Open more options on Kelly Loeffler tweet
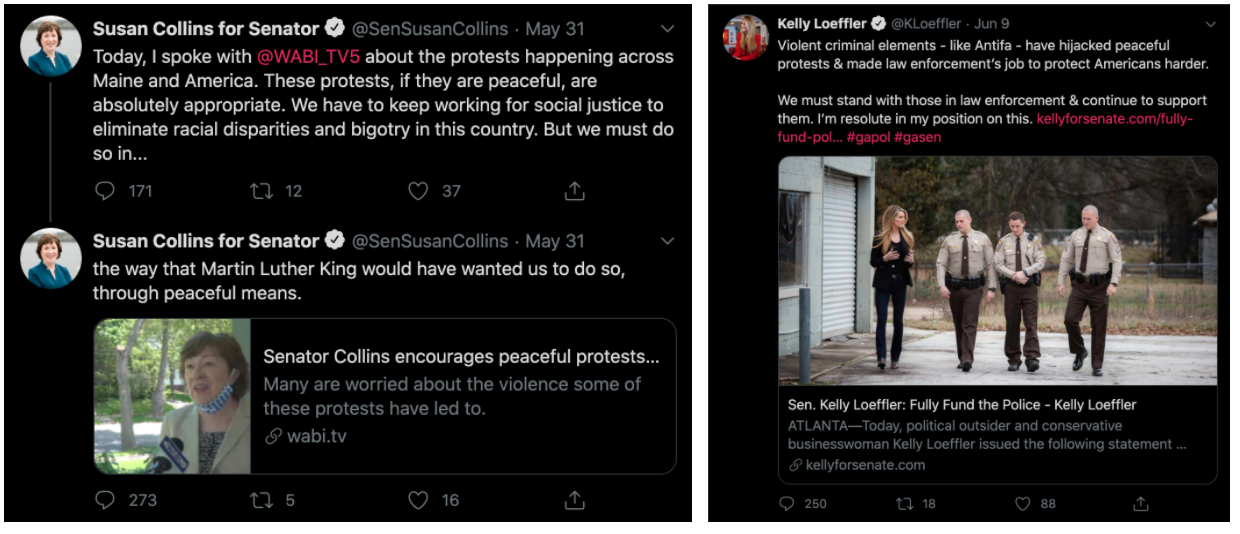 1211,23
